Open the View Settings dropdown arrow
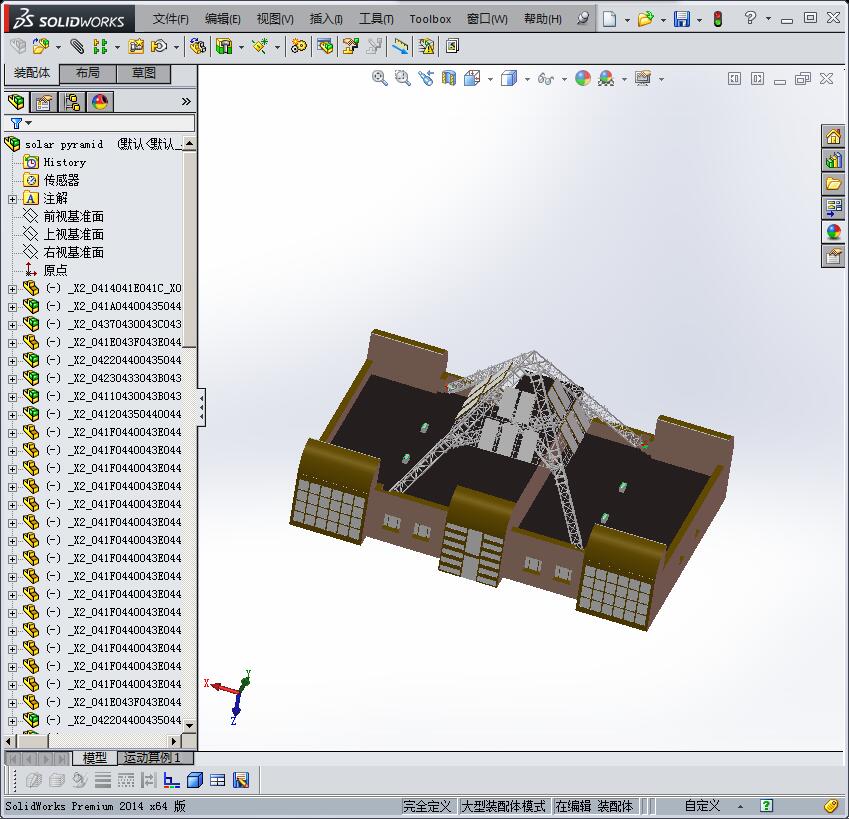Screen dimensions: 849x819 [x=662, y=80]
